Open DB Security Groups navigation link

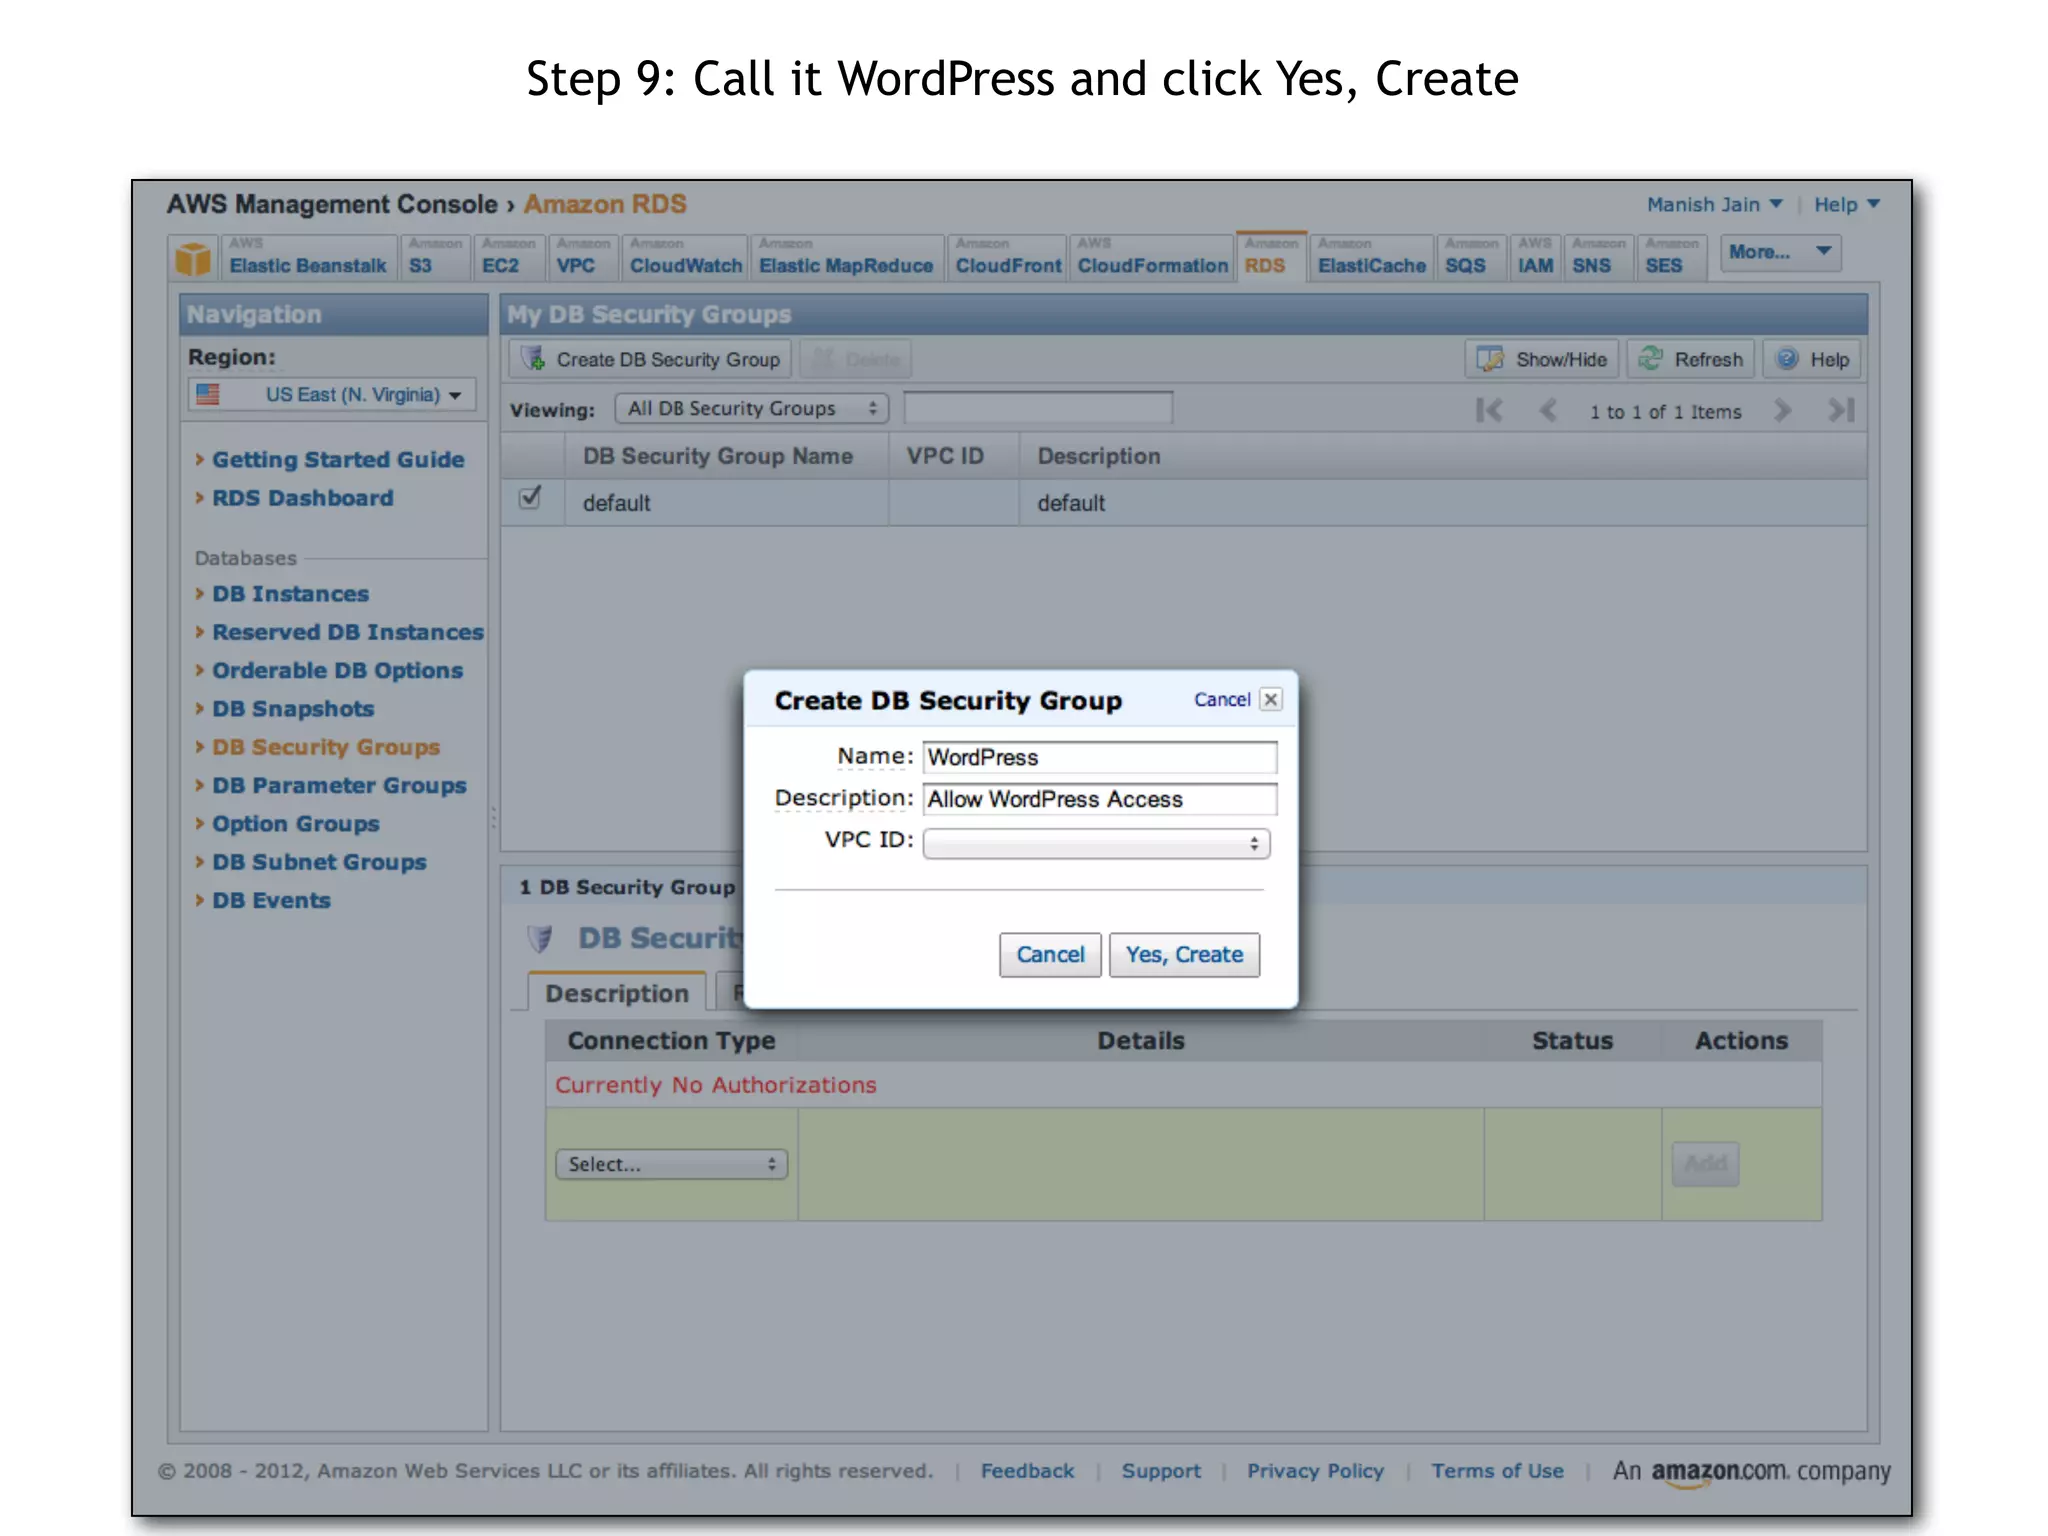(x=326, y=746)
